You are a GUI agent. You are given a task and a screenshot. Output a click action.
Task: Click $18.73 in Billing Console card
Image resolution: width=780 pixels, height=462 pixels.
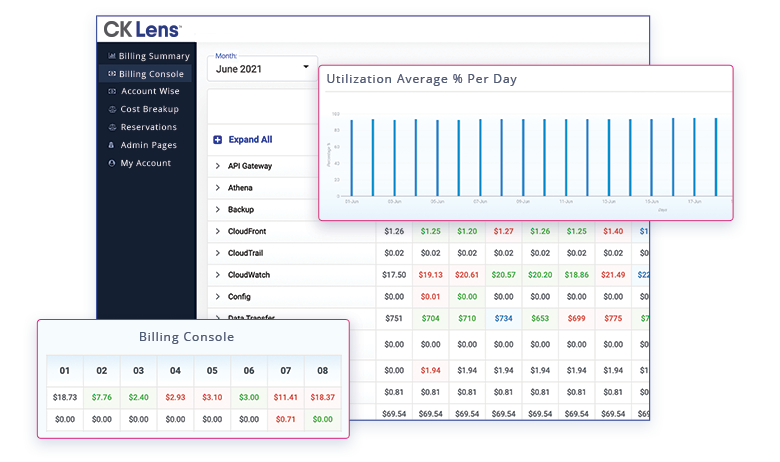pos(65,397)
